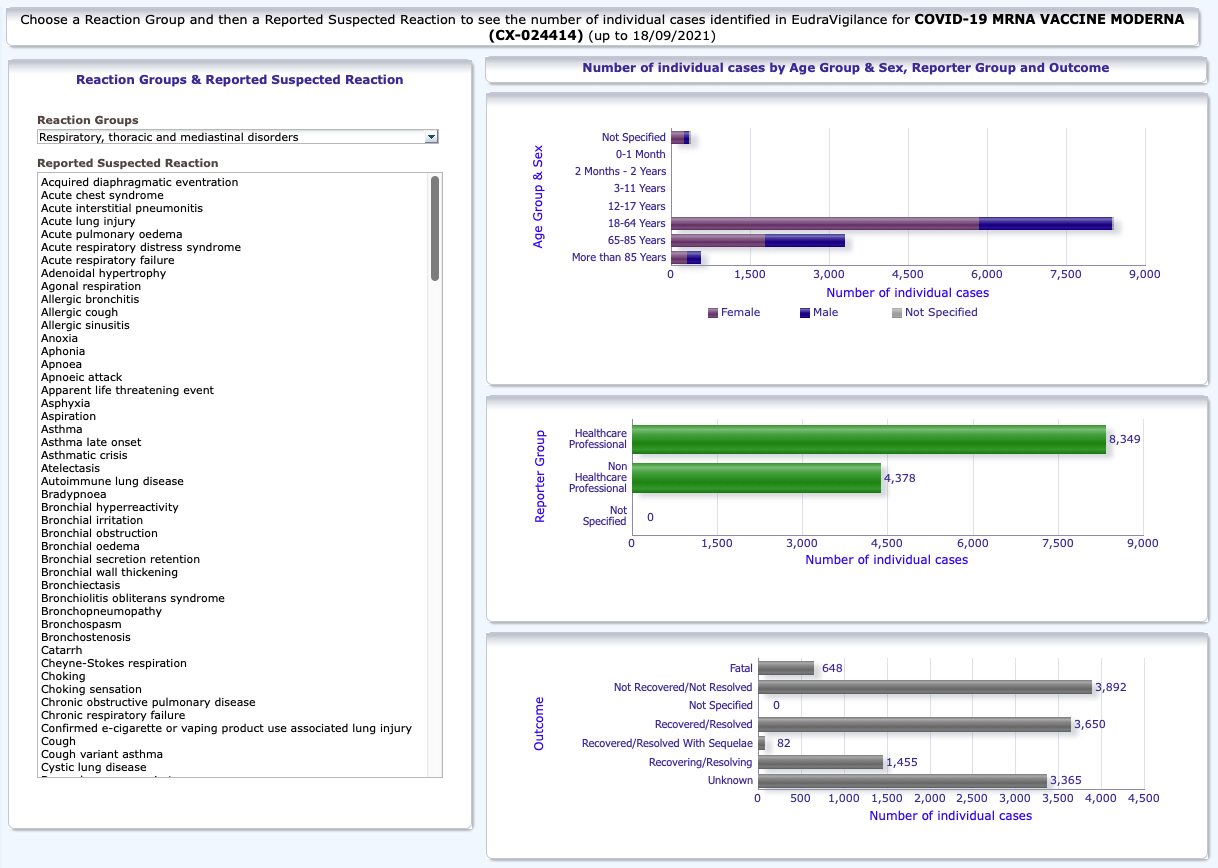Image resolution: width=1218 pixels, height=868 pixels.
Task: Choose 'Allergic cough' in the list
Action: pos(80,312)
